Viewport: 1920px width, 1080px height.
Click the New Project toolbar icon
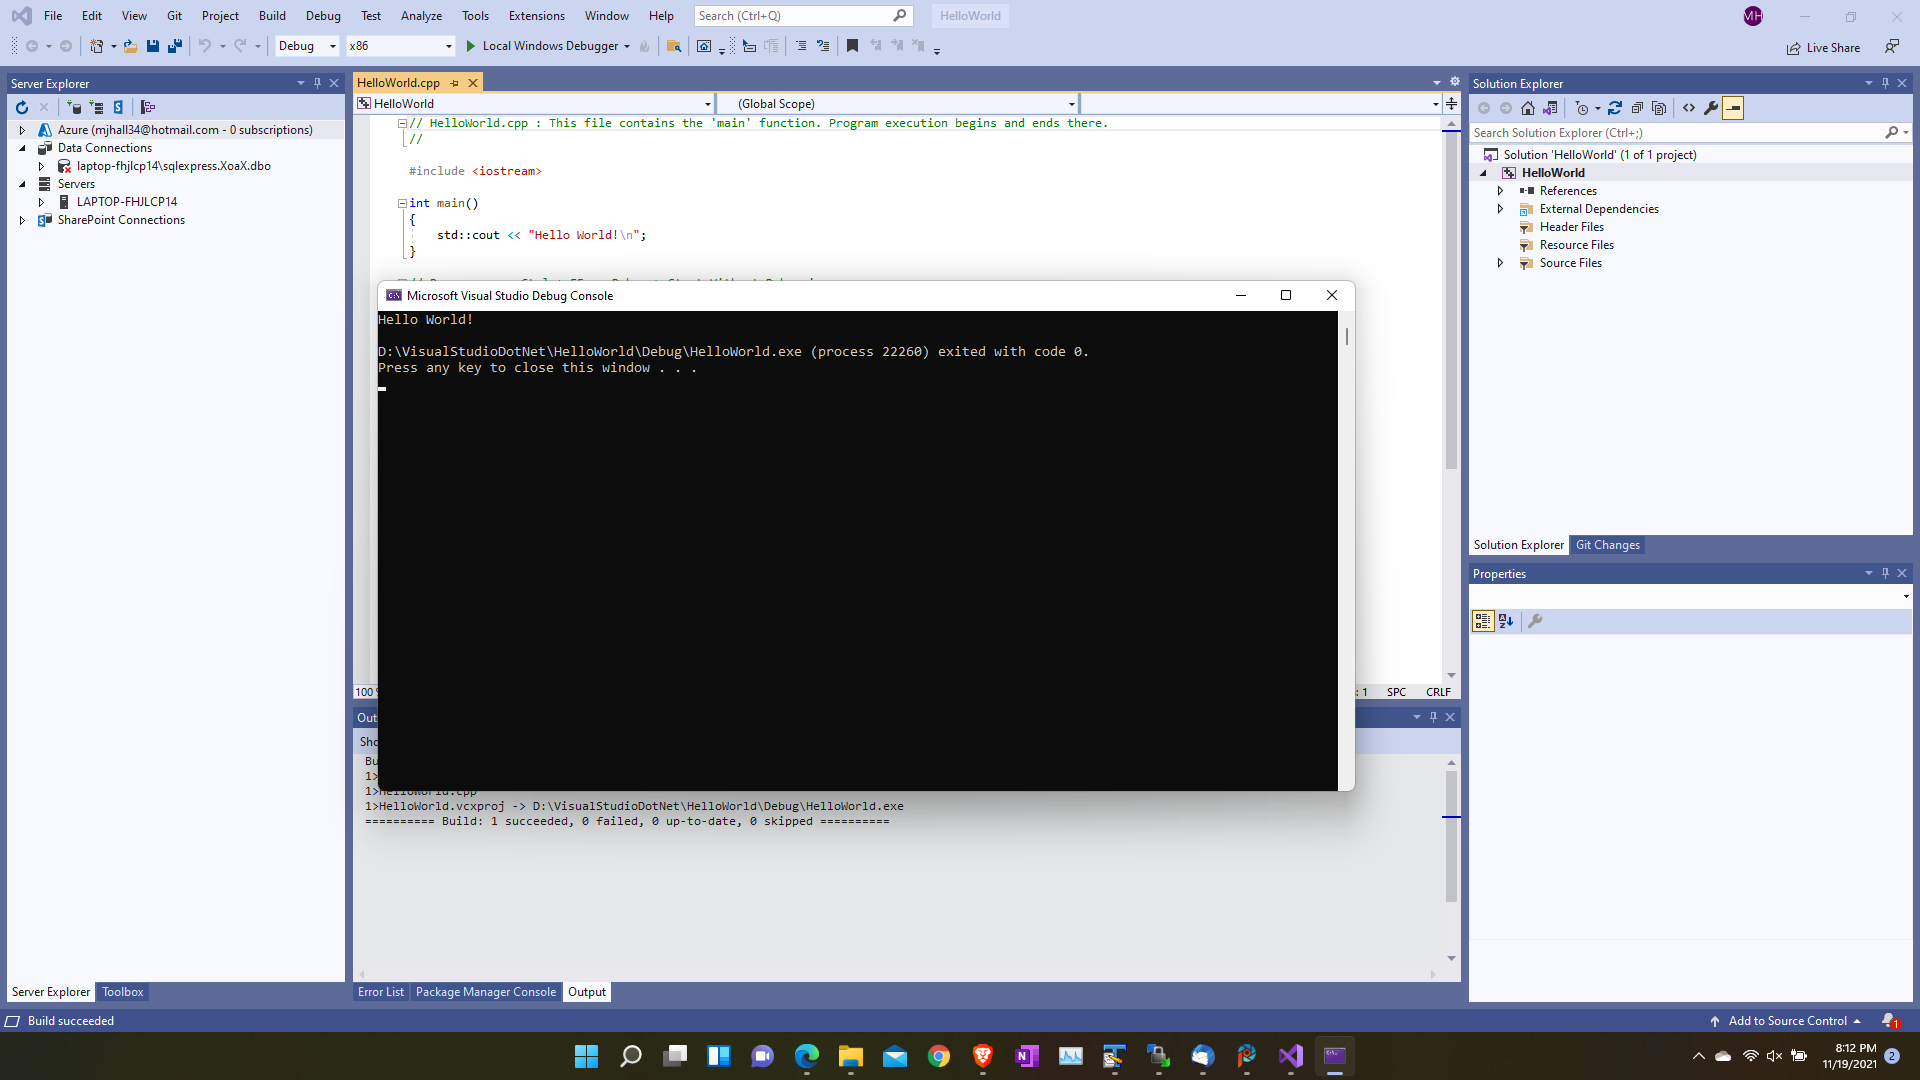point(96,46)
